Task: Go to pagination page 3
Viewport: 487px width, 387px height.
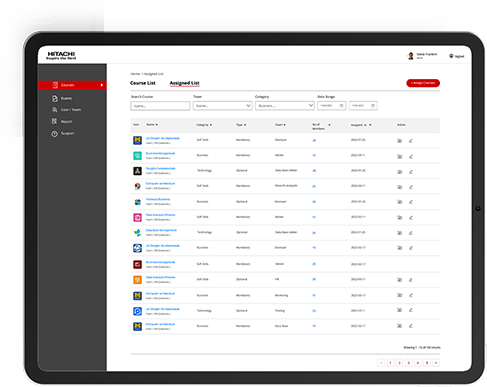Action: coord(409,363)
